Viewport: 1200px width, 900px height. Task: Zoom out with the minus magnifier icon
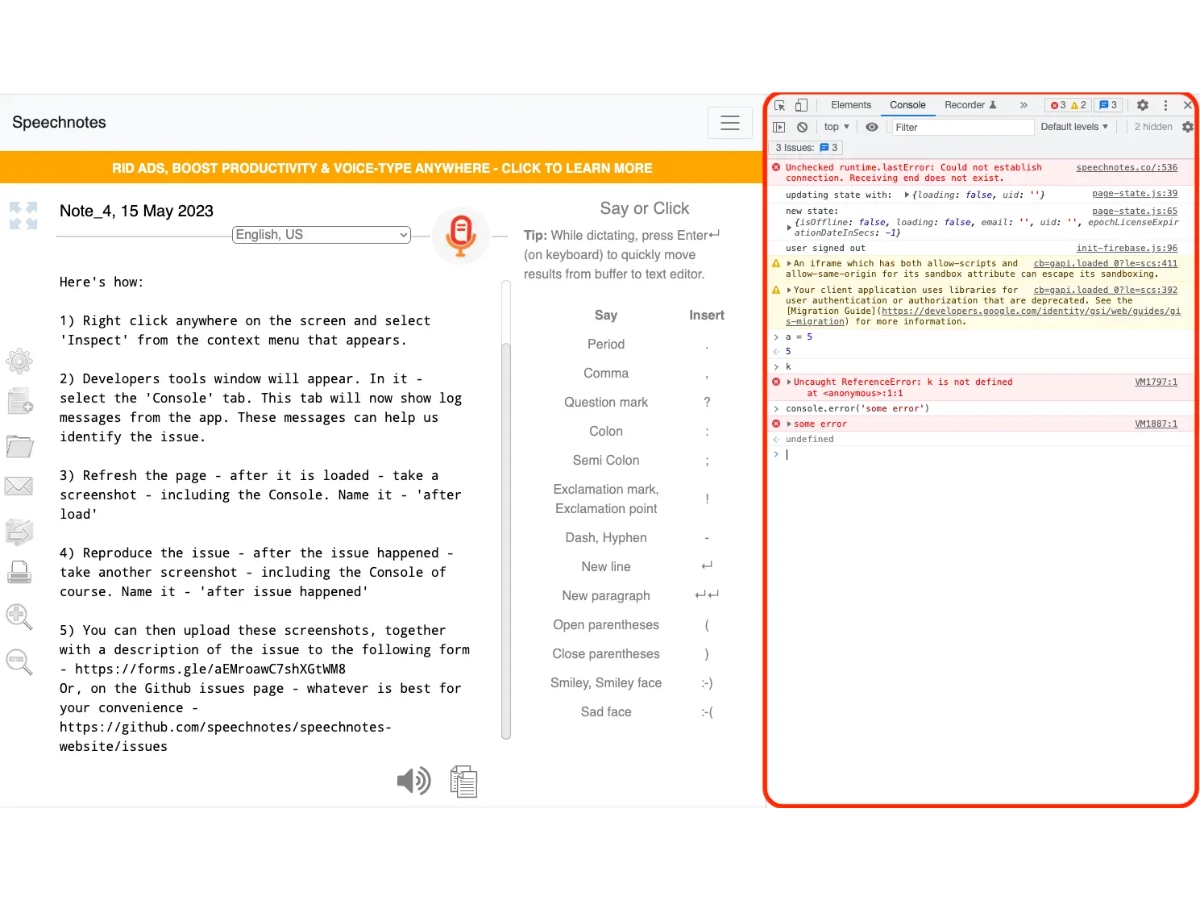(x=19, y=660)
